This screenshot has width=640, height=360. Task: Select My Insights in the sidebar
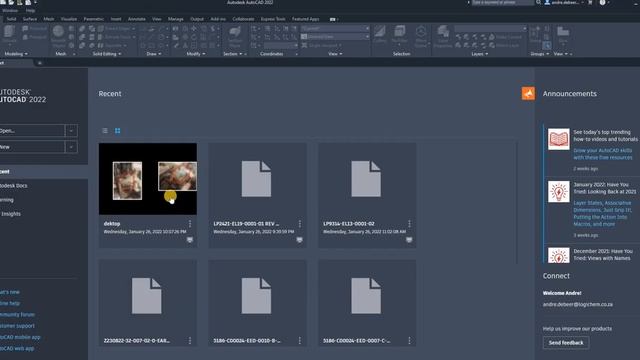tap(10, 214)
